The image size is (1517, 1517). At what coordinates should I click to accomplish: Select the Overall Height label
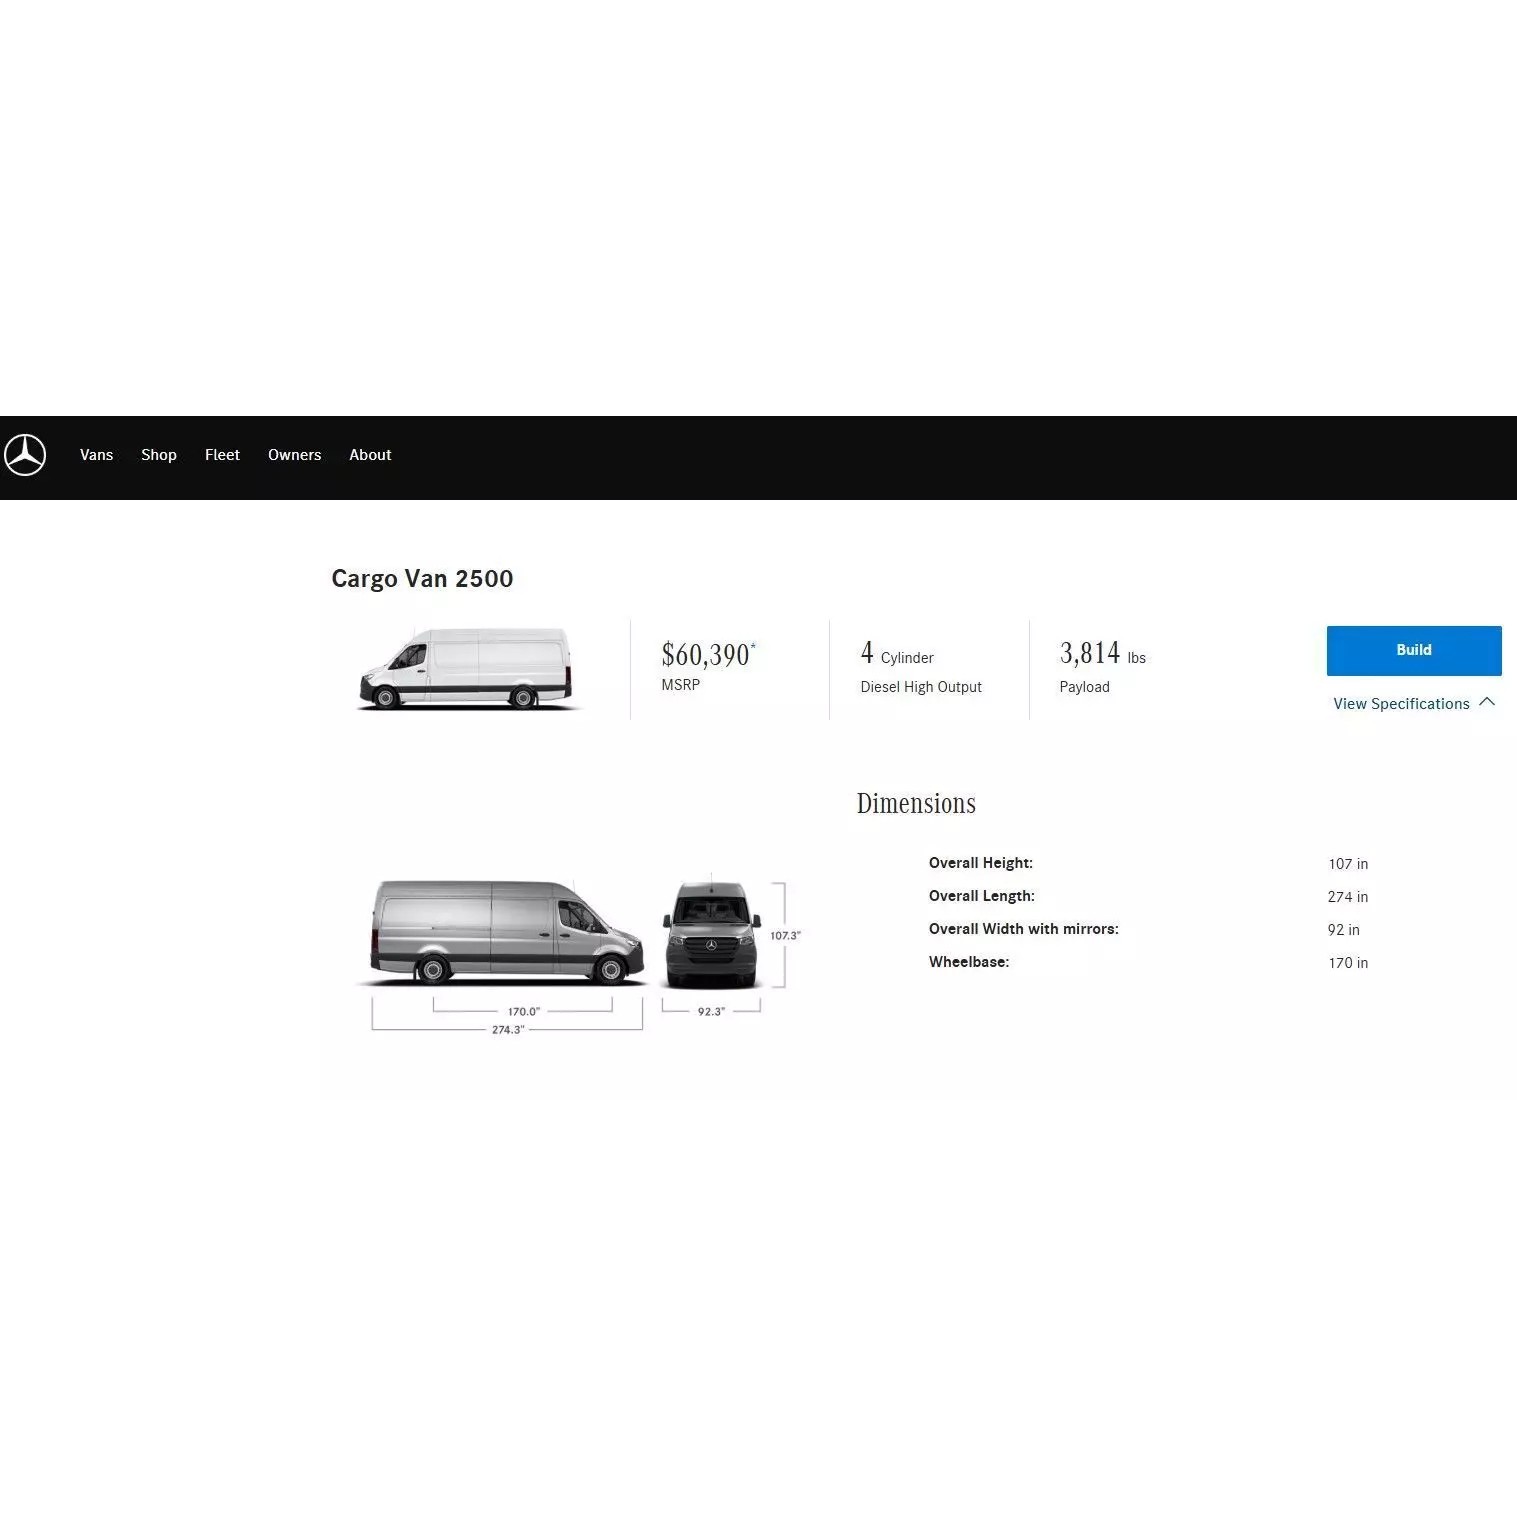click(x=980, y=863)
